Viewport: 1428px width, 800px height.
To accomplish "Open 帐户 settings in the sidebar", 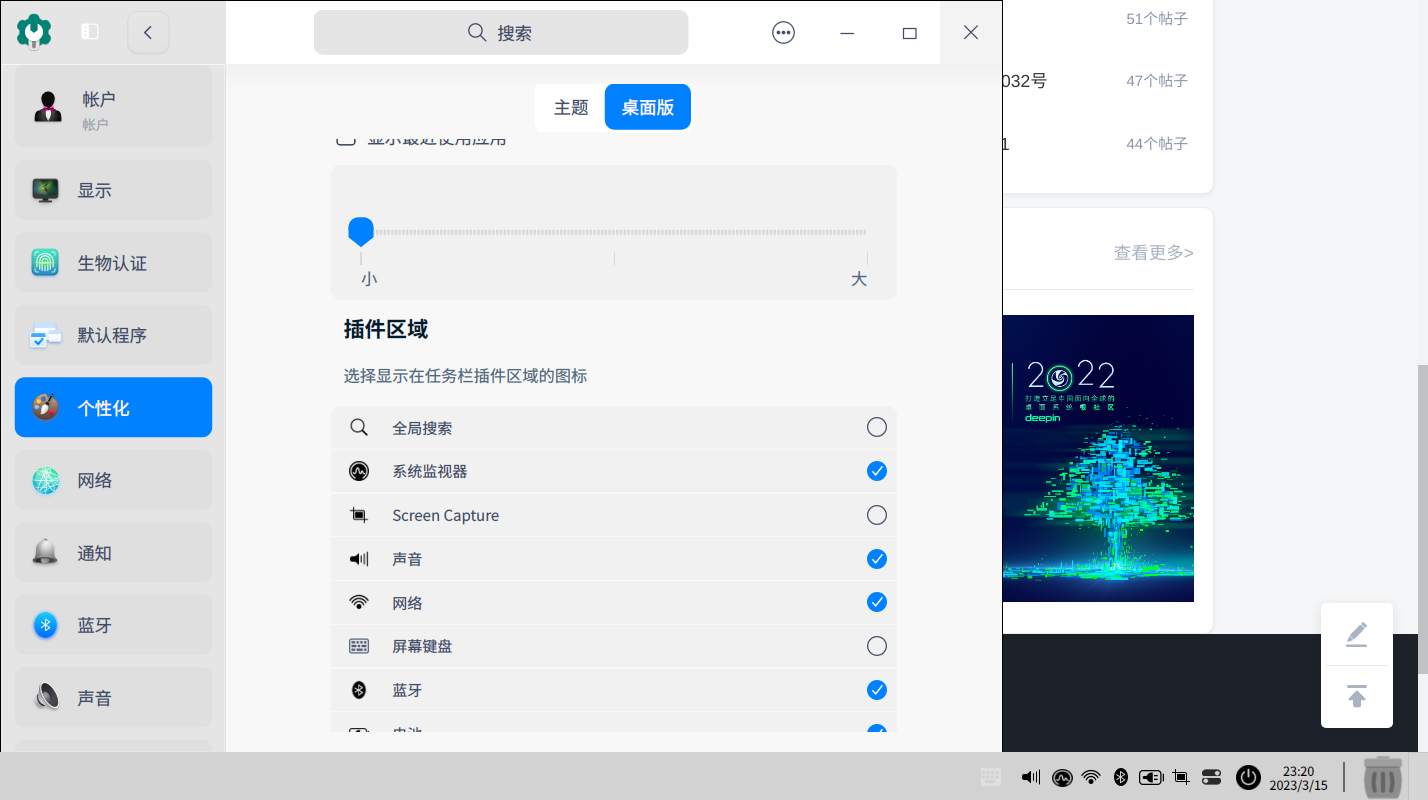I will pyautogui.click(x=113, y=108).
